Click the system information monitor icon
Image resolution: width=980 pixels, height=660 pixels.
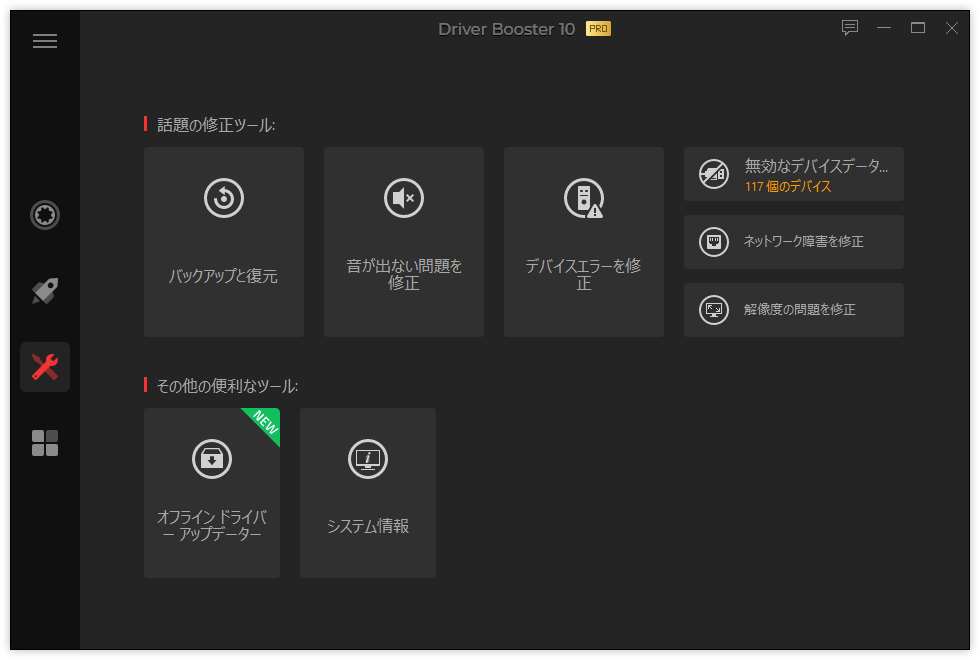(368, 459)
